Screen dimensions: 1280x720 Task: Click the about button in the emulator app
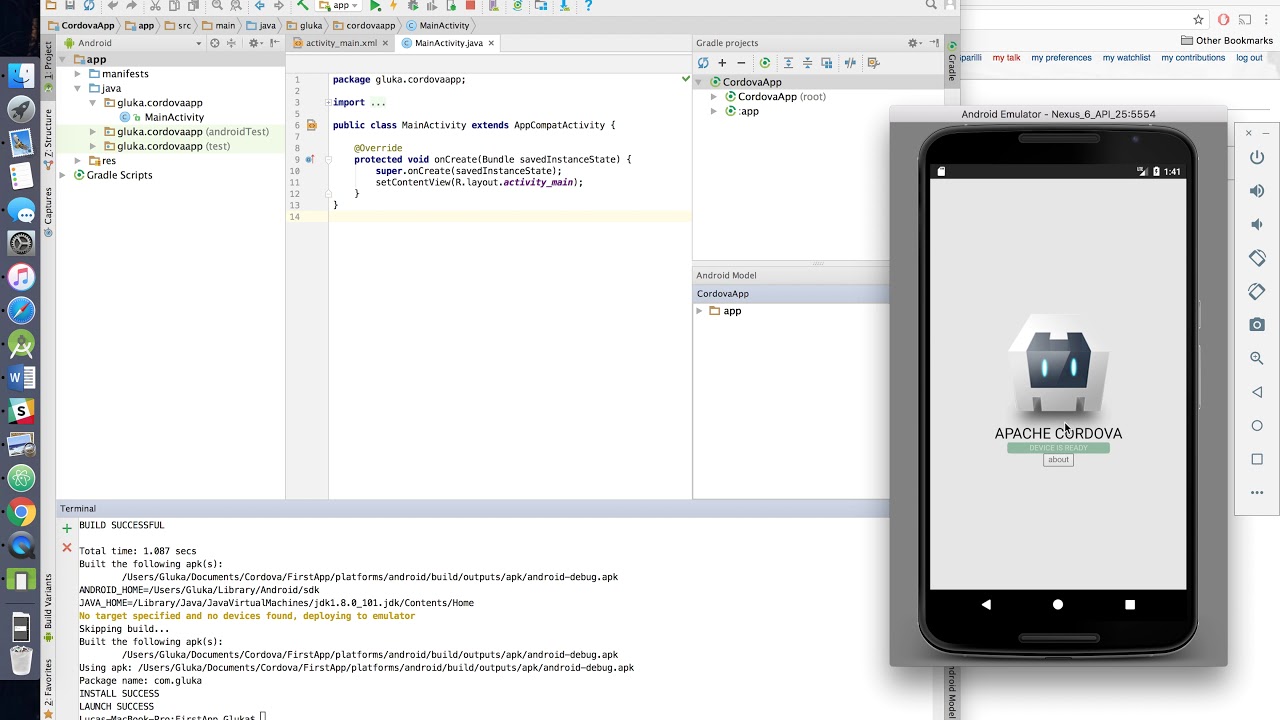[1058, 460]
